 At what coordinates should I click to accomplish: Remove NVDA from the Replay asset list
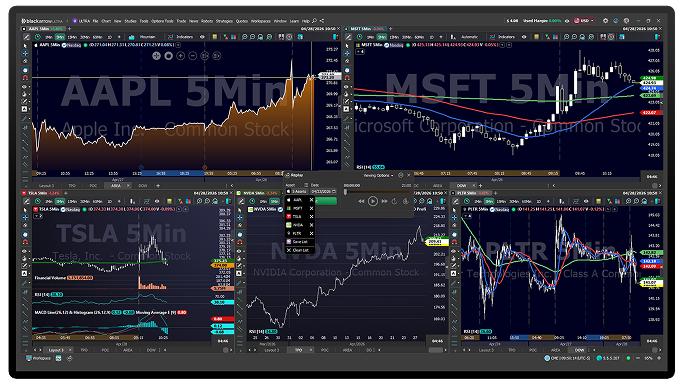[x=311, y=225]
